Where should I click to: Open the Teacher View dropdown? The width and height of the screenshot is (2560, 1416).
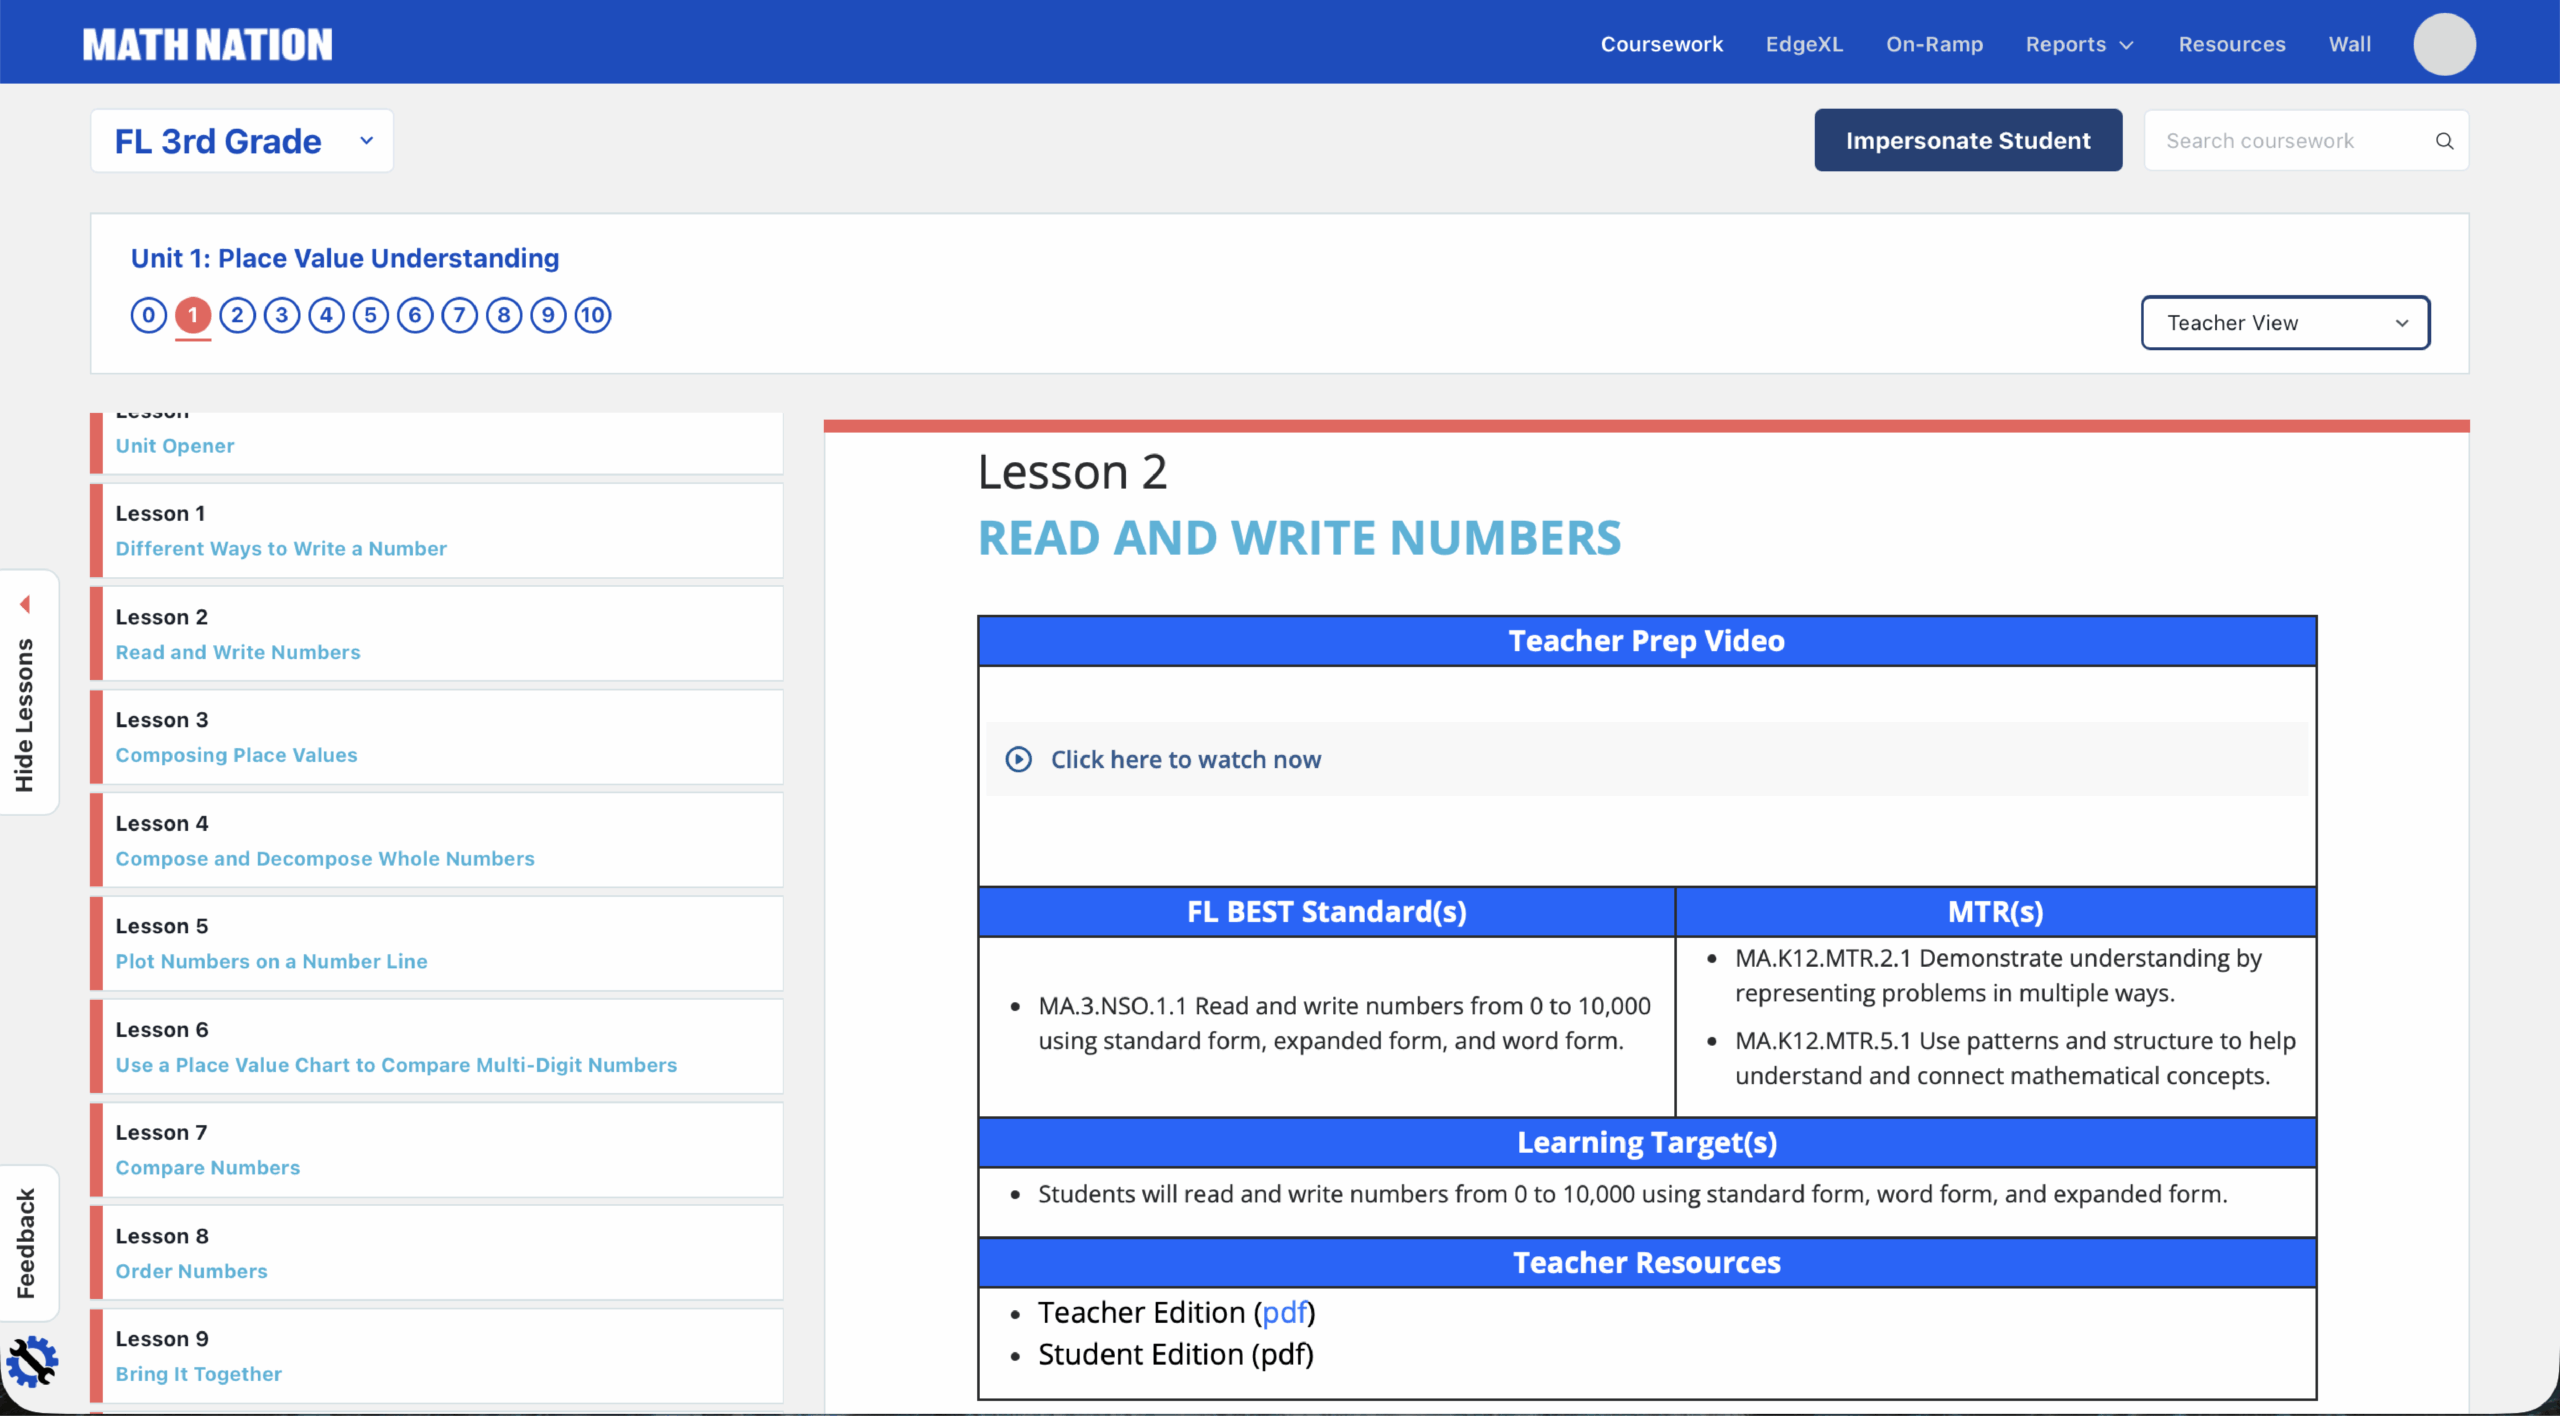[x=2284, y=322]
